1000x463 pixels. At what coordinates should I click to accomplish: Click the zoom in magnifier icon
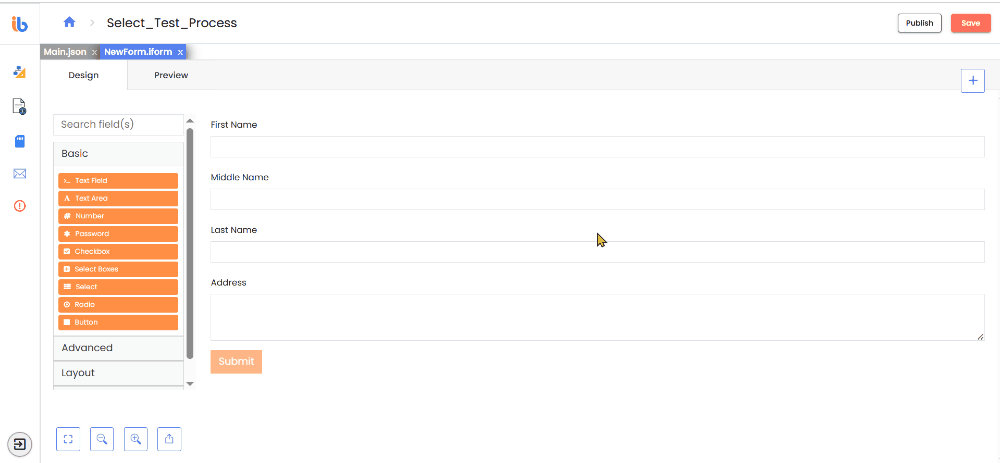pyautogui.click(x=136, y=439)
